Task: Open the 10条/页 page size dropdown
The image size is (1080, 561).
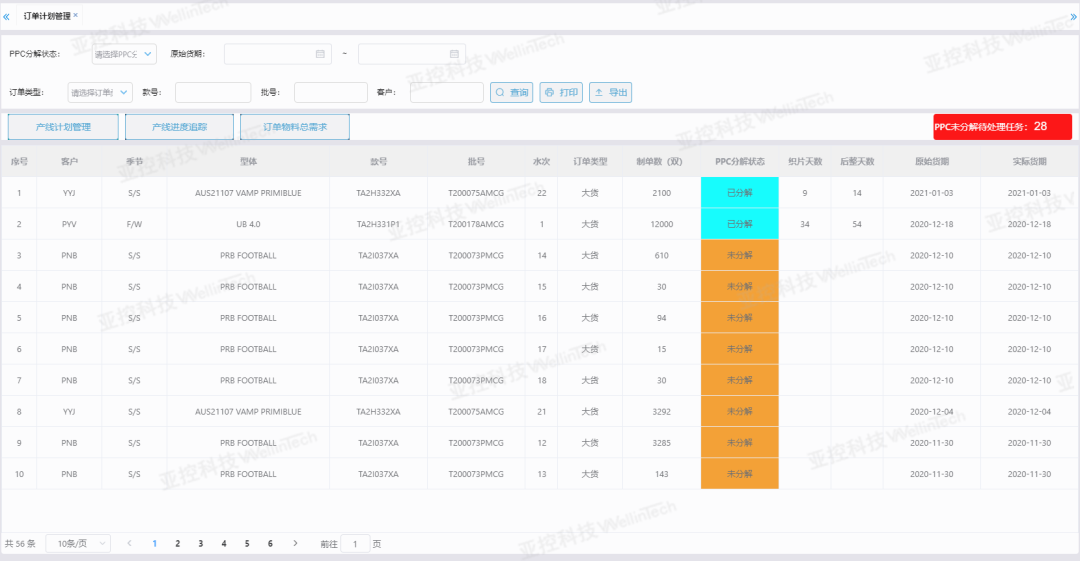Action: [79, 543]
